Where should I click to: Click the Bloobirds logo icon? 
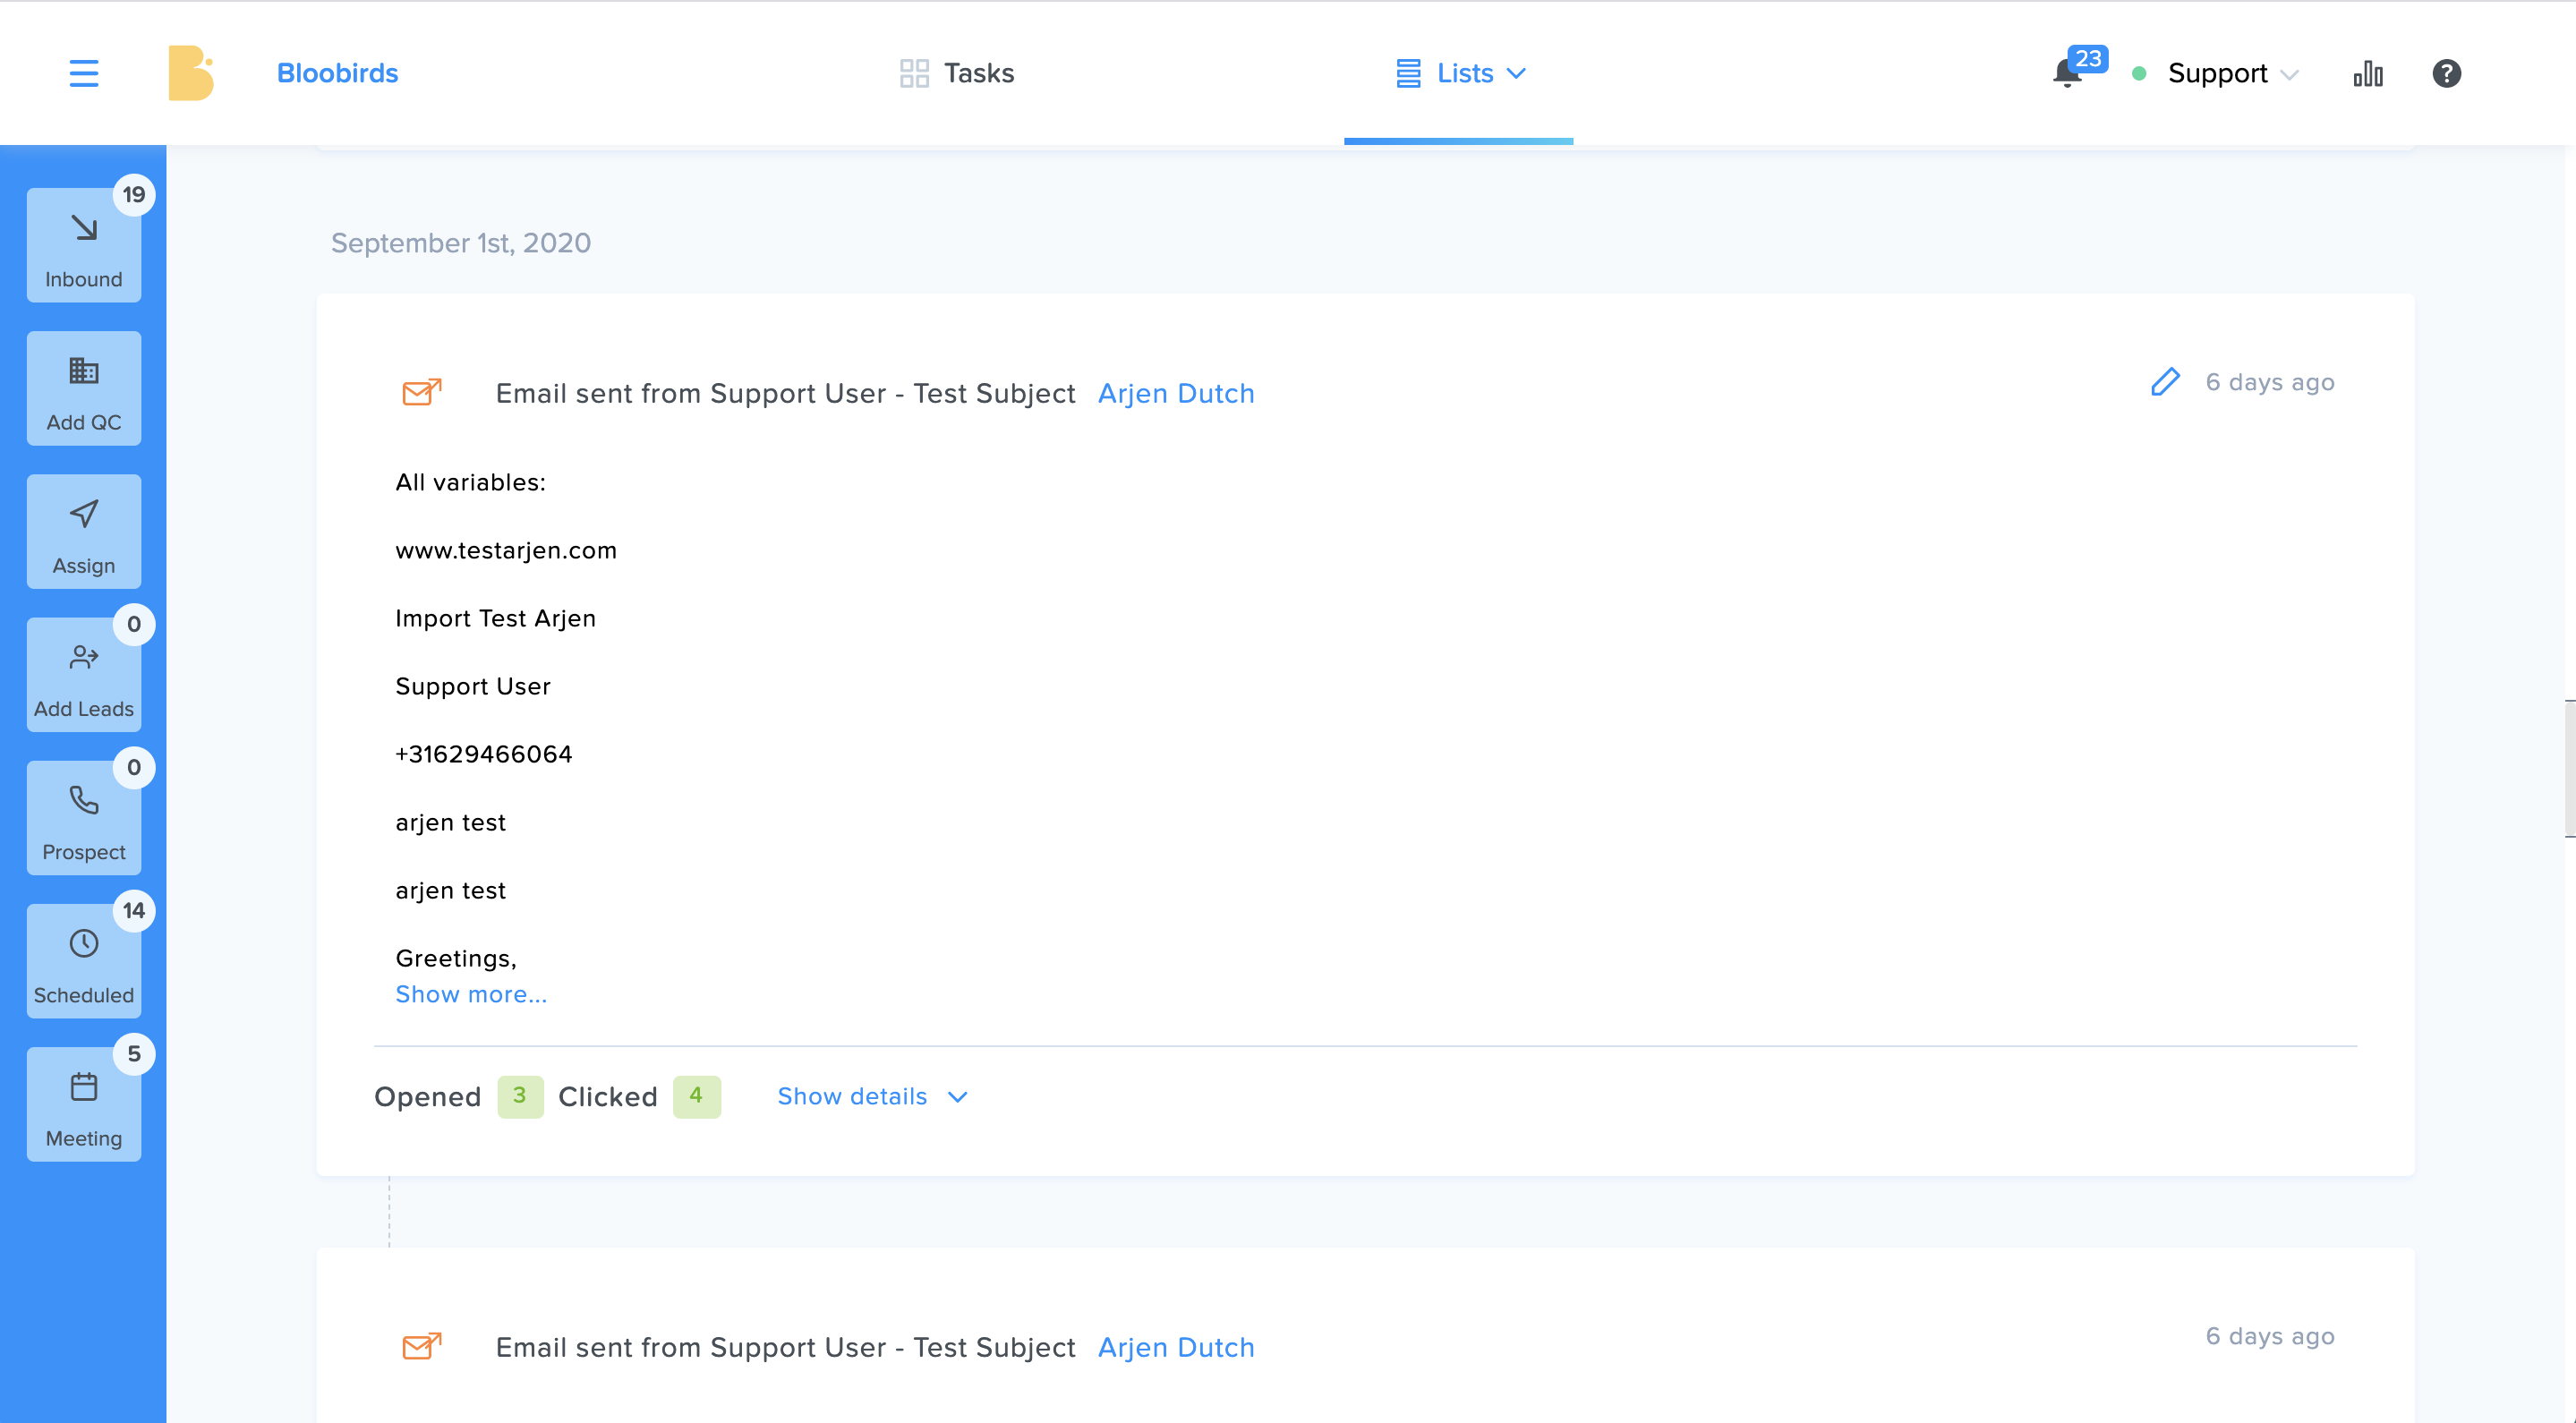pos(191,73)
